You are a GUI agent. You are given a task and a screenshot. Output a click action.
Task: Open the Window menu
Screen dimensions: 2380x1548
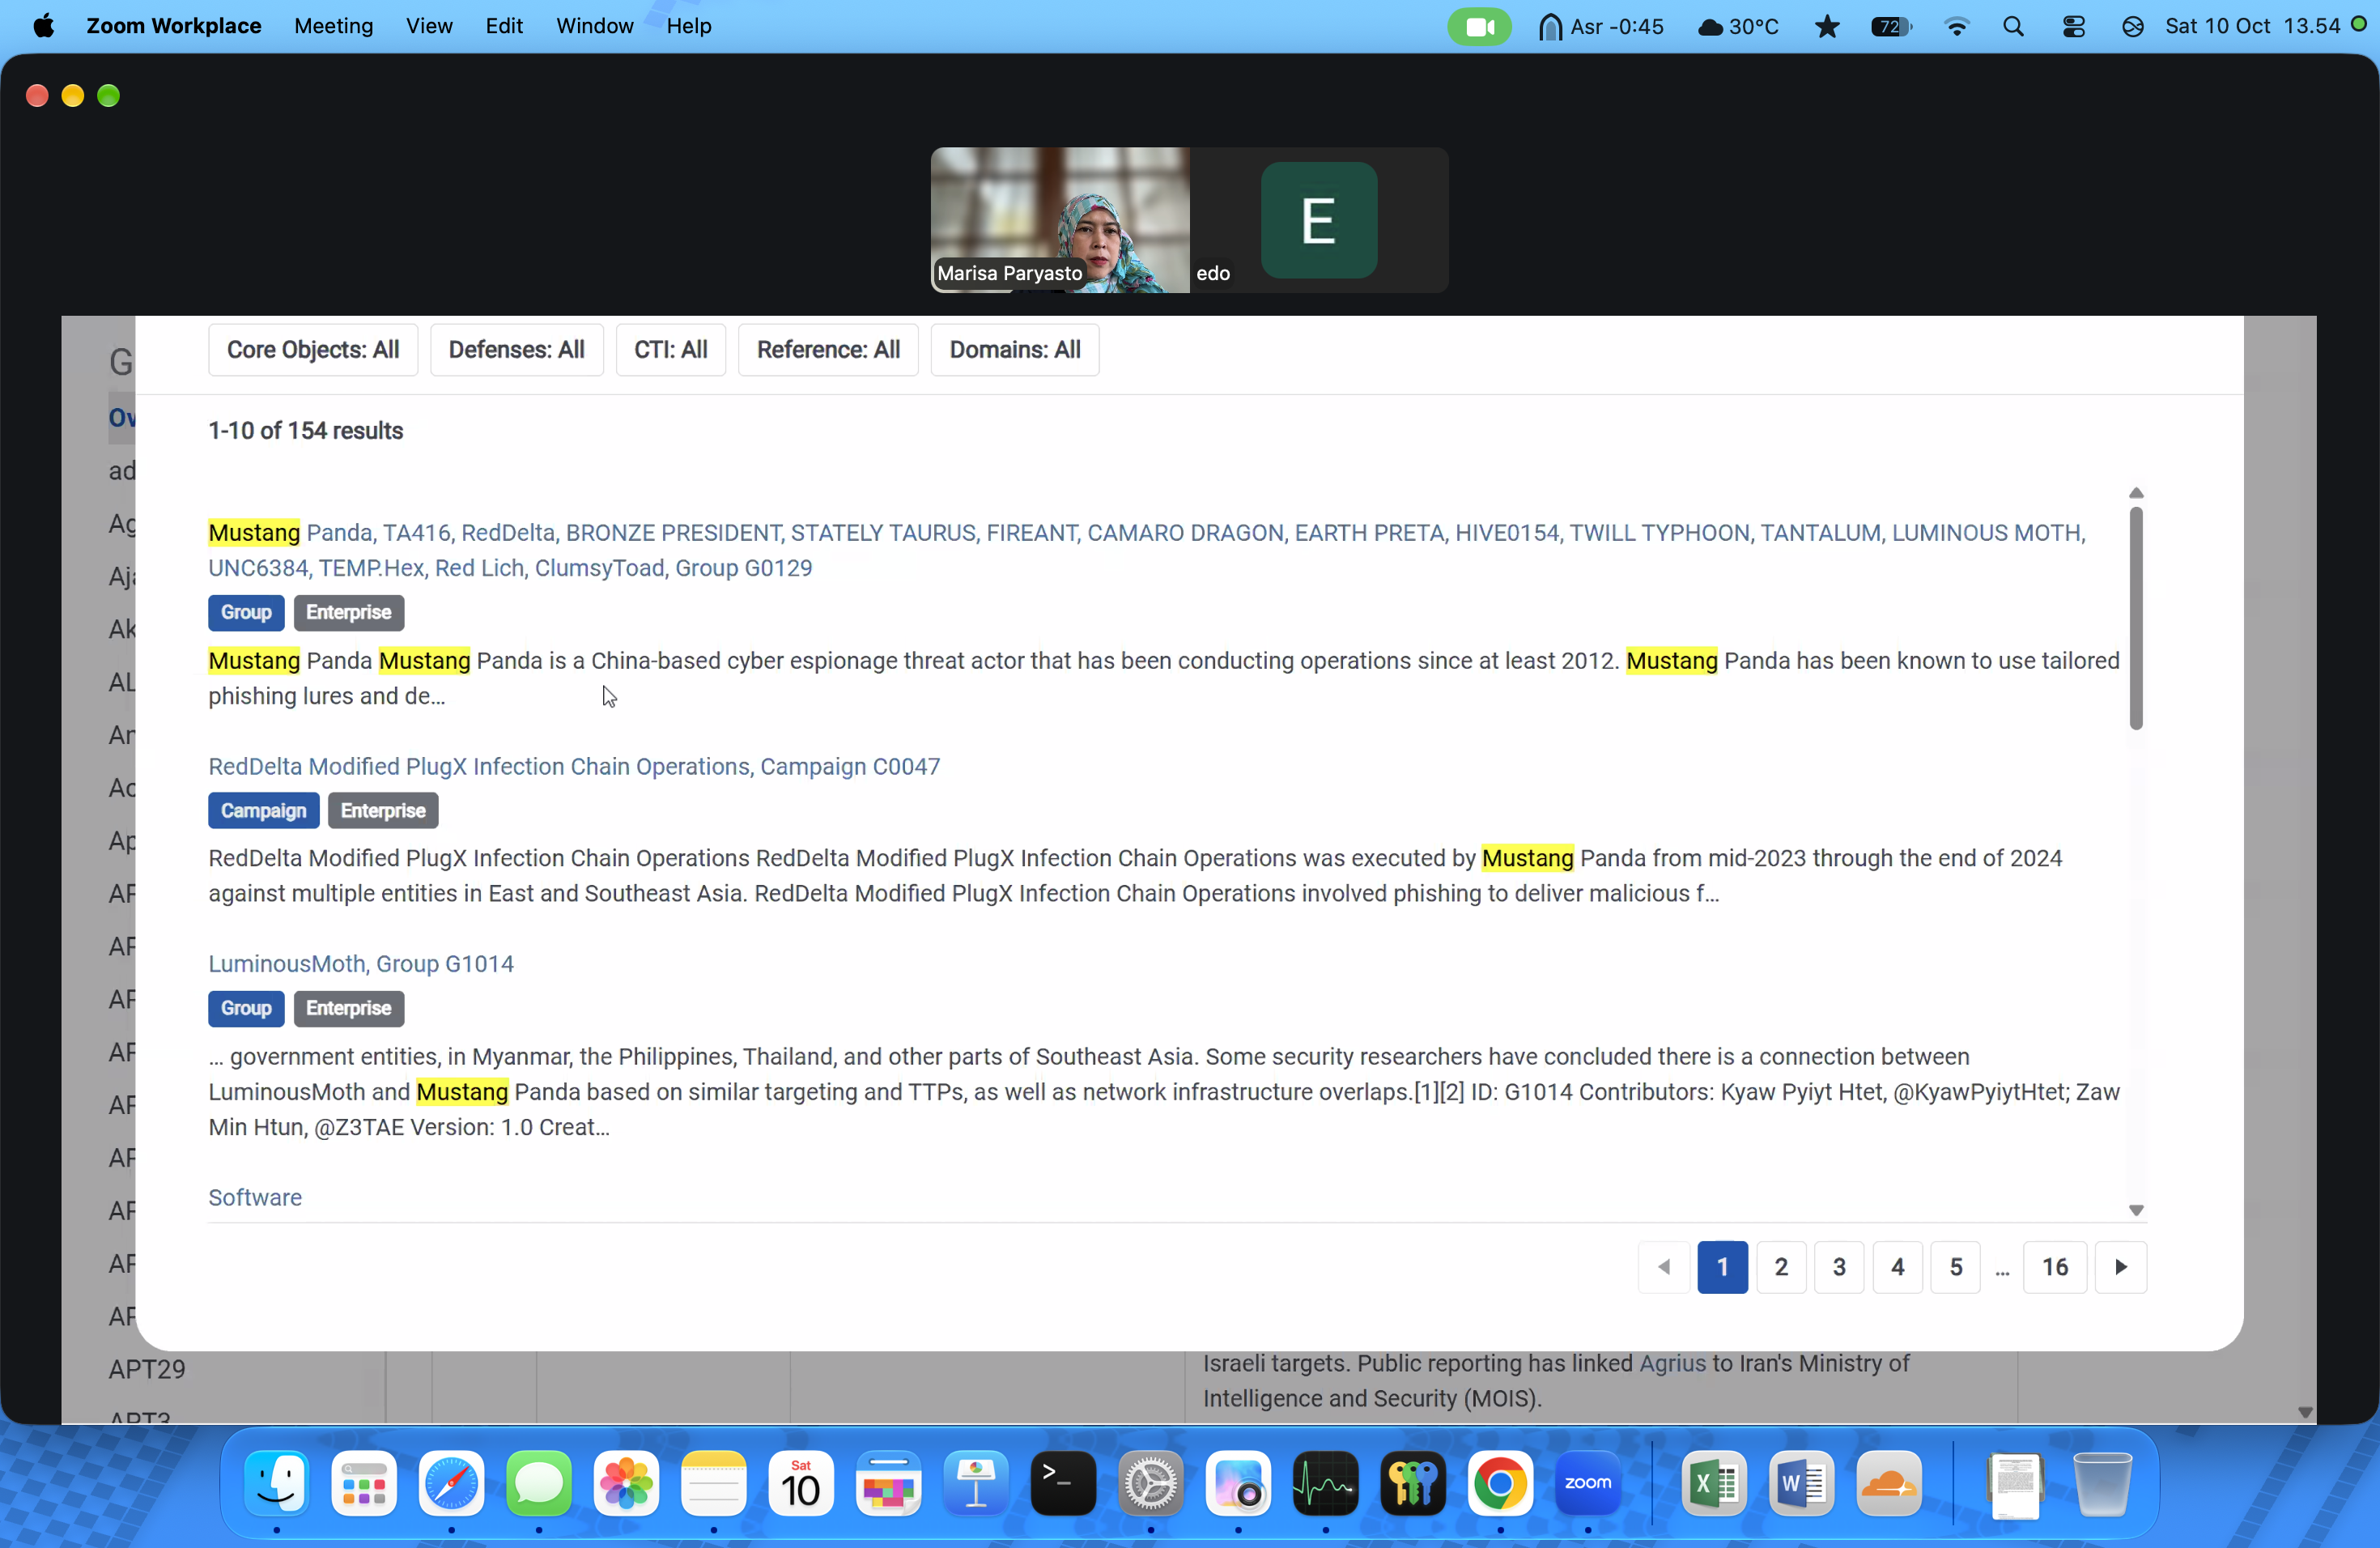595,26
